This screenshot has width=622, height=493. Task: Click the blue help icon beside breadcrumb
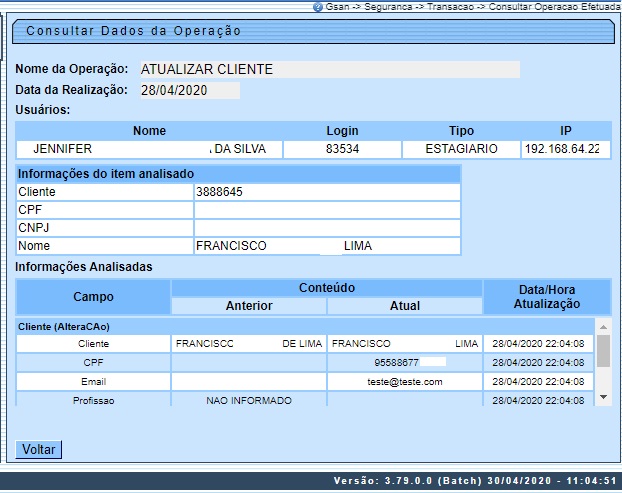click(318, 7)
